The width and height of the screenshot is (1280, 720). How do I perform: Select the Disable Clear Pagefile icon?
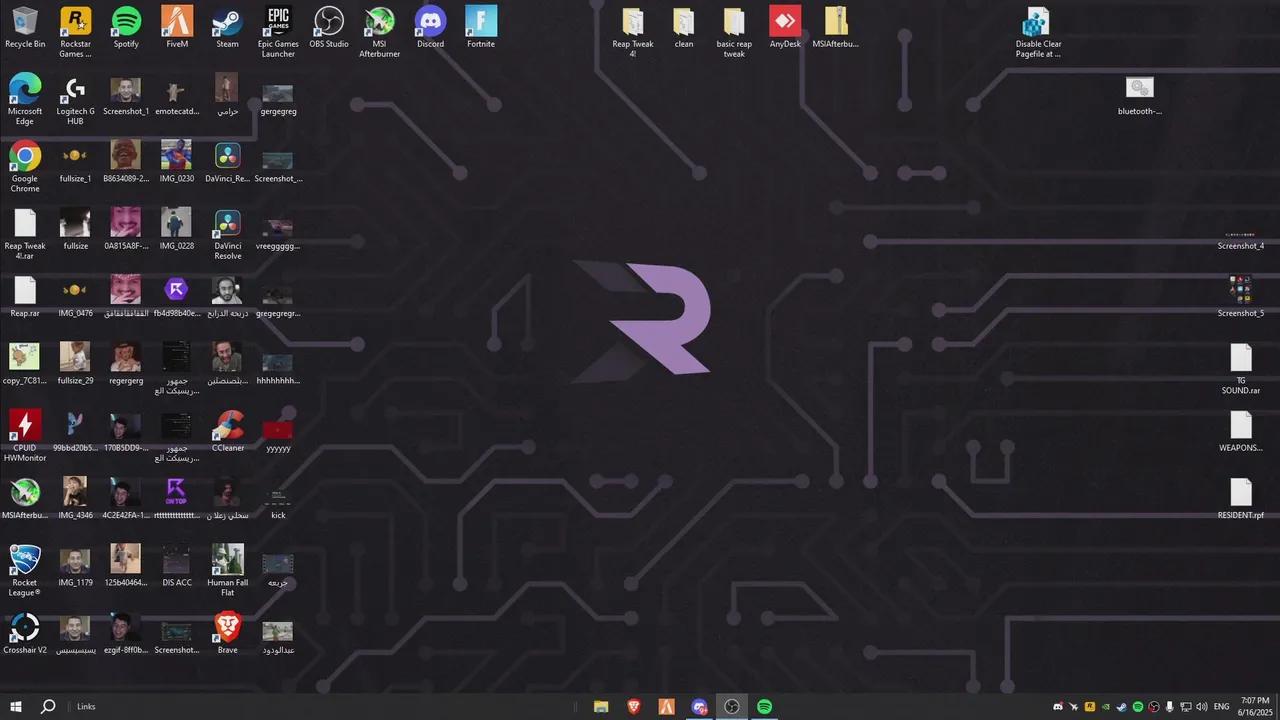pos(1038,32)
